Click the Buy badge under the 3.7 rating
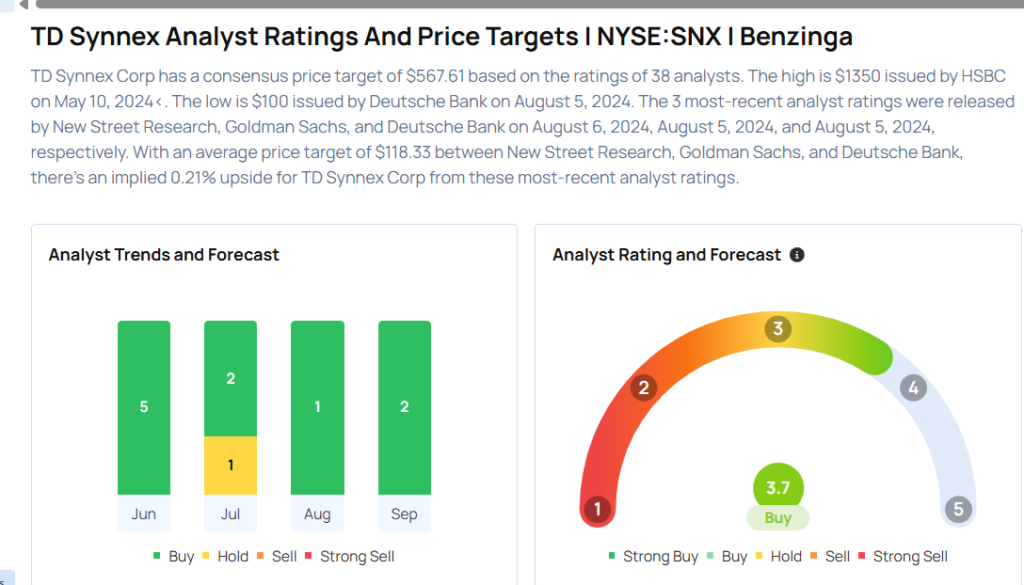This screenshot has height=585, width=1024. tap(778, 517)
